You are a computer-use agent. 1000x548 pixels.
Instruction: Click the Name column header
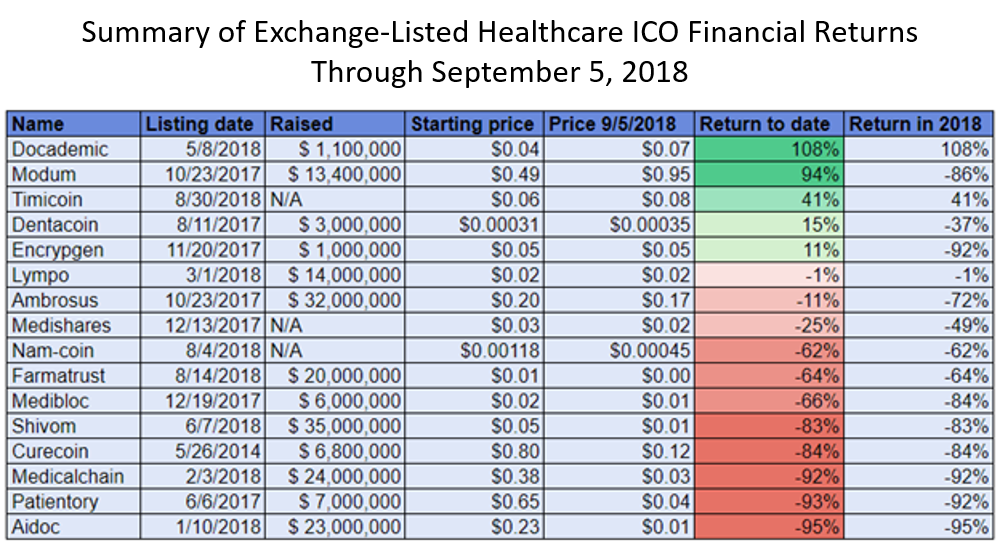(74, 124)
